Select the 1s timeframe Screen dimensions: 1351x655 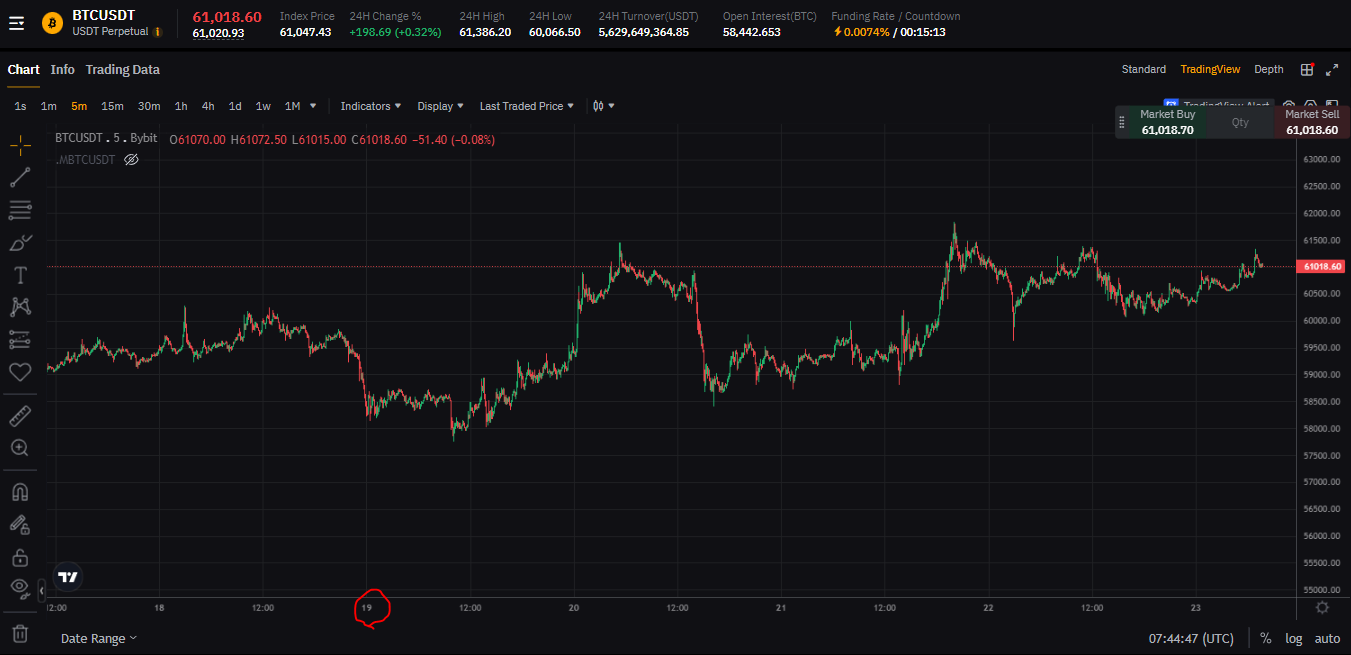(x=20, y=106)
